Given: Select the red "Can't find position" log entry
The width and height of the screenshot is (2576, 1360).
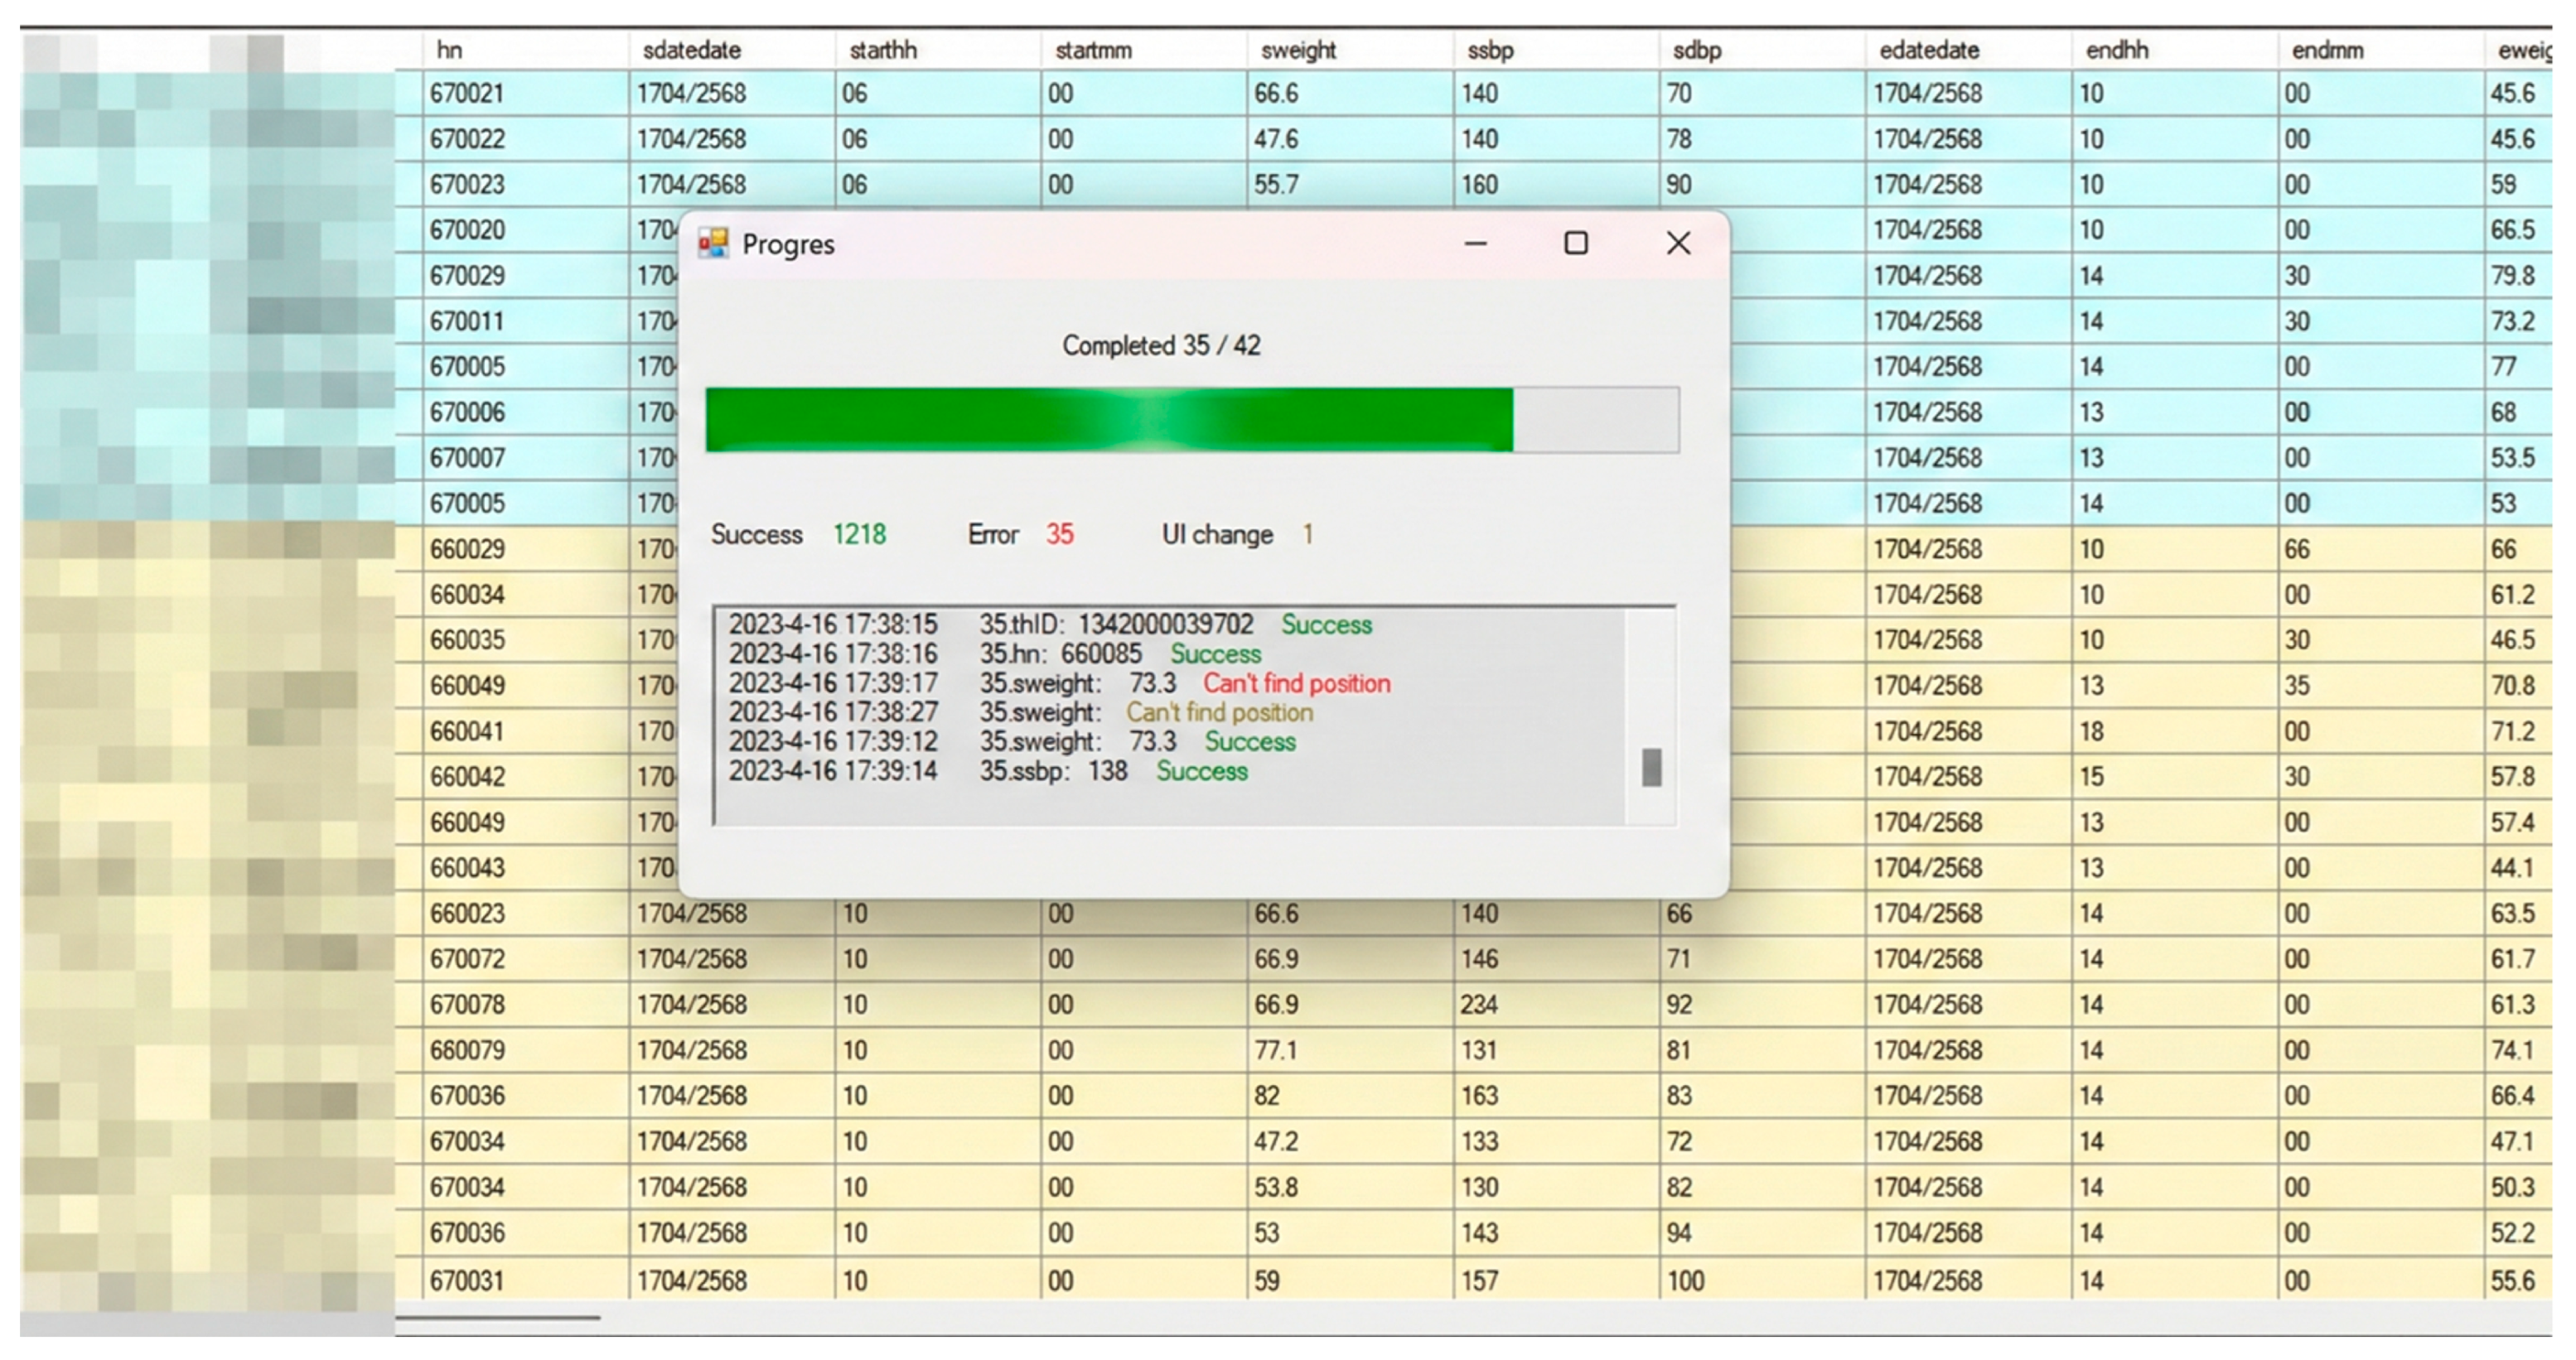Looking at the screenshot, I should pyautogui.click(x=1296, y=683).
